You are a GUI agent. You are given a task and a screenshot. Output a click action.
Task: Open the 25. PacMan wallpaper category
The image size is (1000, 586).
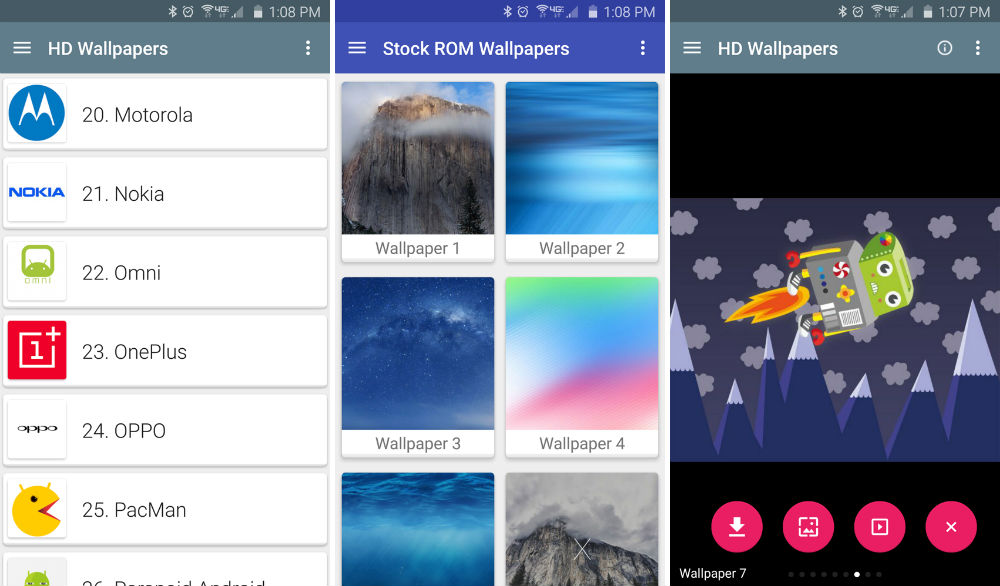[x=166, y=509]
